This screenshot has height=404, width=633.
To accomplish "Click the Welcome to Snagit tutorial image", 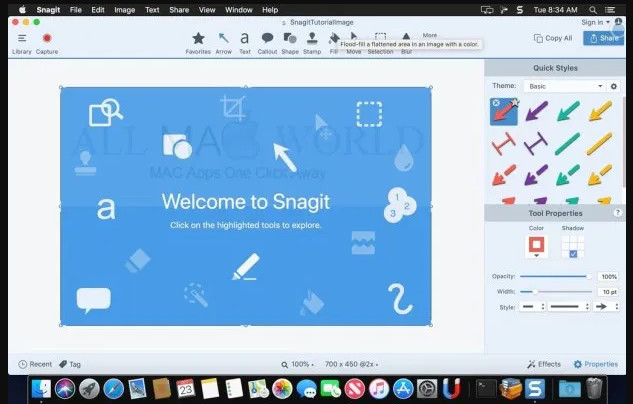I will click(246, 206).
